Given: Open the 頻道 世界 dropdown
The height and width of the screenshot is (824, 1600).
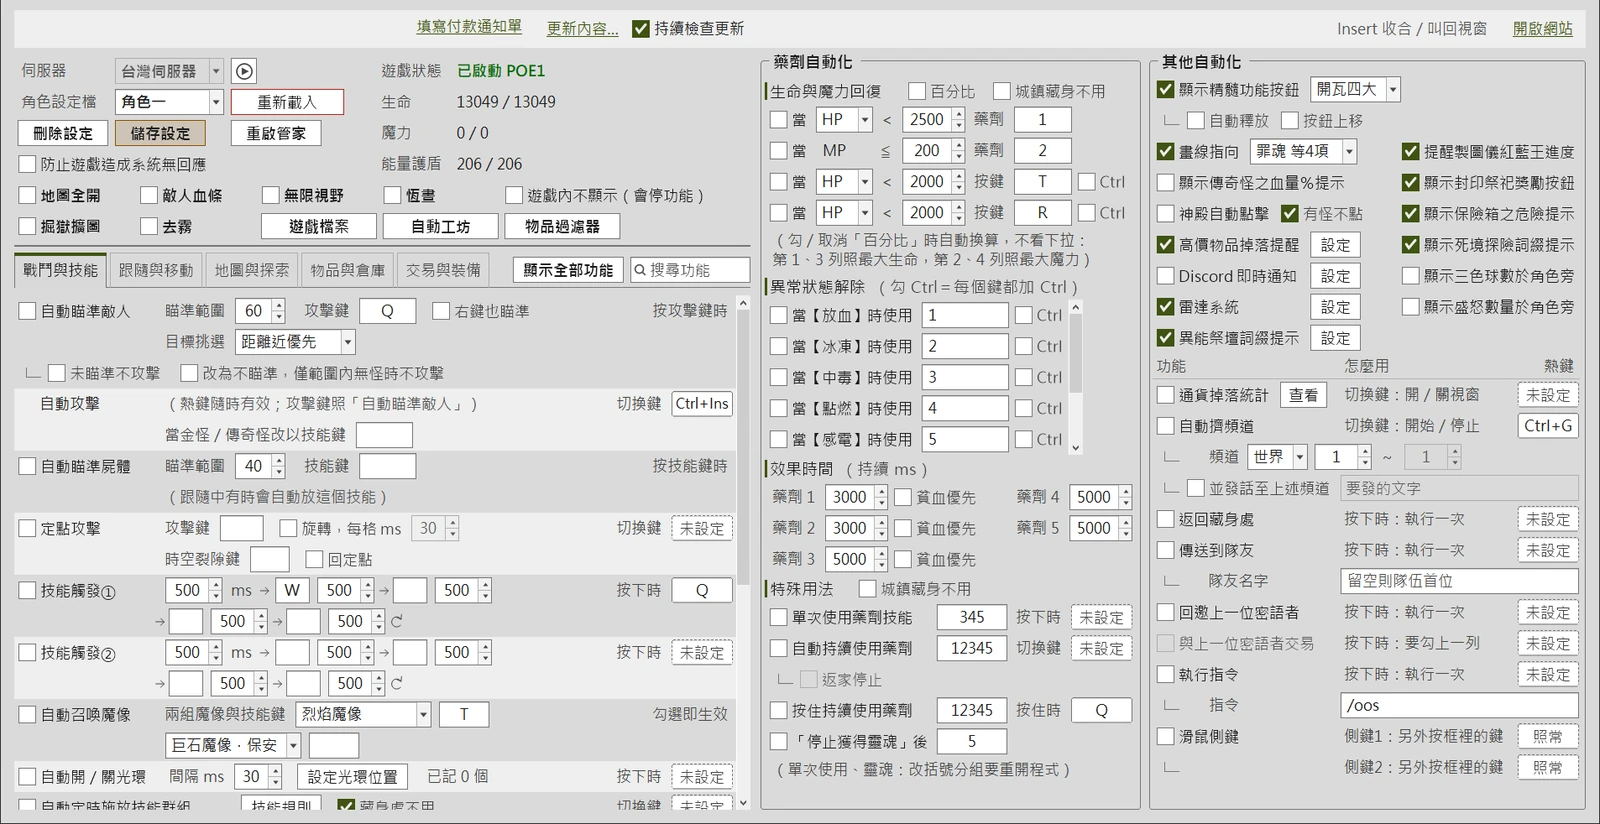Looking at the screenshot, I should coord(1278,457).
